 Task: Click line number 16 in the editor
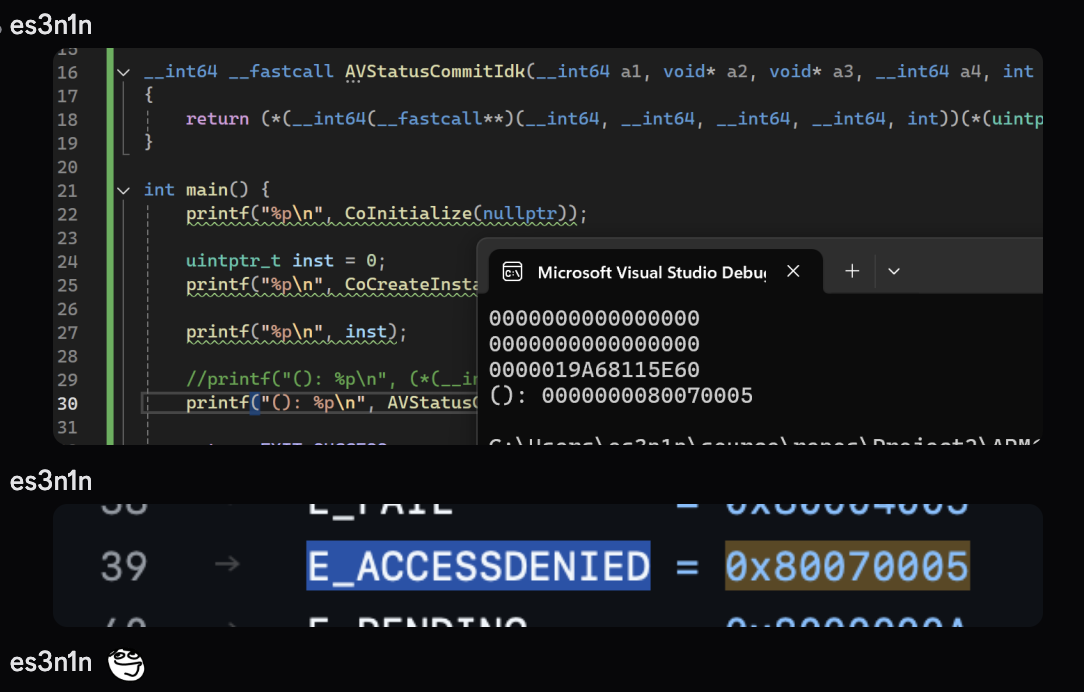[x=67, y=73]
